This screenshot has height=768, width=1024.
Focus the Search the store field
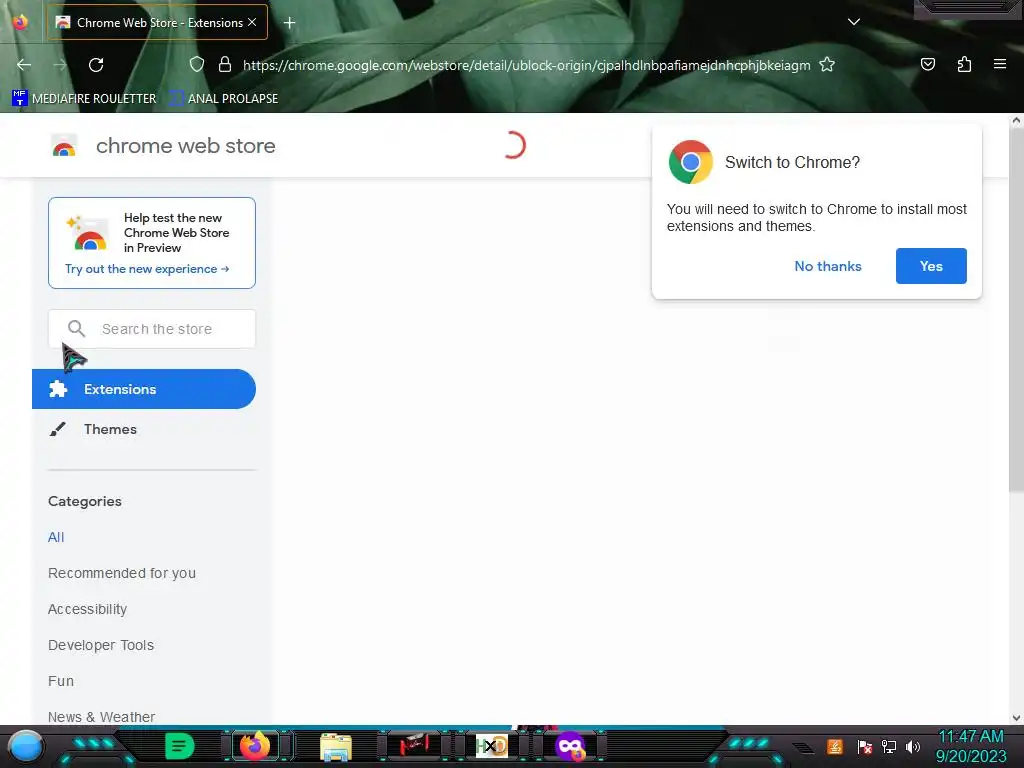coord(152,328)
